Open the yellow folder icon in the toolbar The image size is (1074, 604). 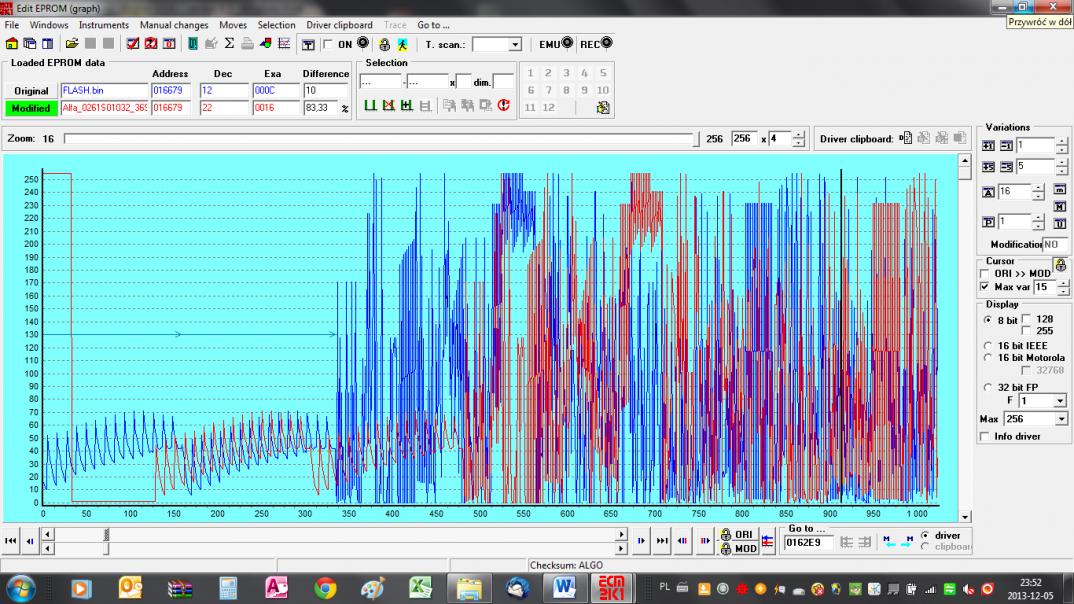tap(72, 44)
